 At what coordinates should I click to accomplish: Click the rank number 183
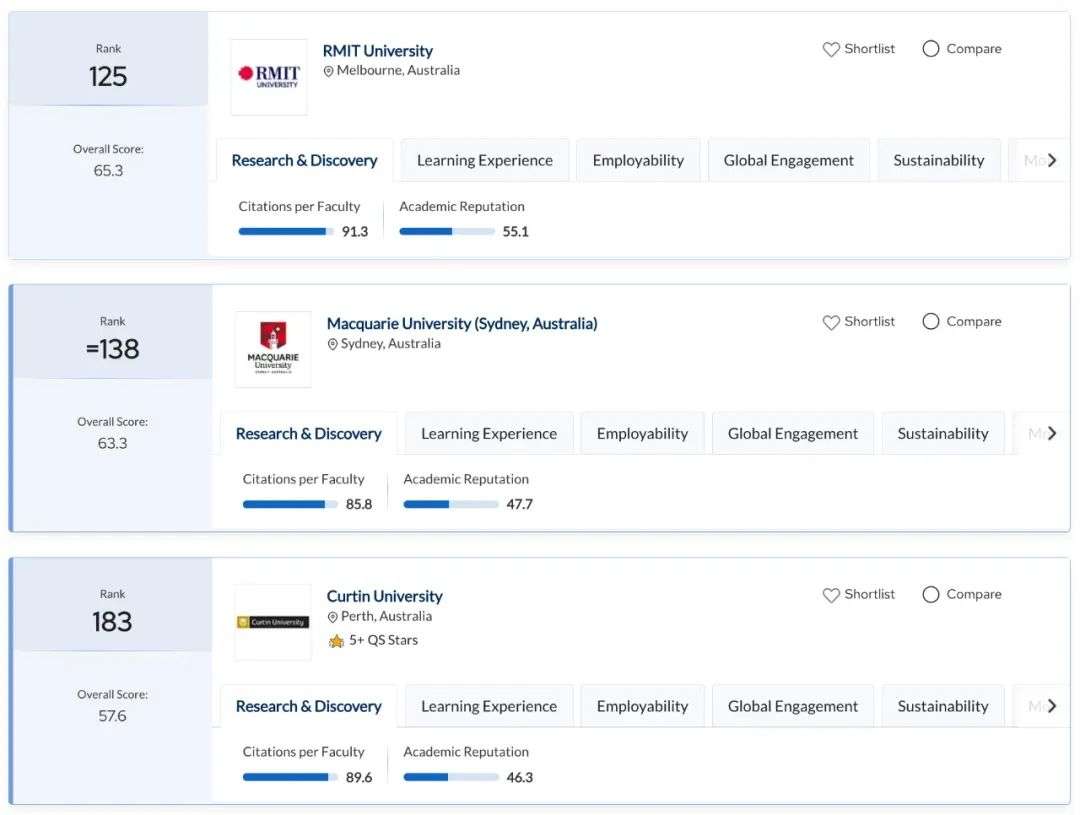coord(112,622)
